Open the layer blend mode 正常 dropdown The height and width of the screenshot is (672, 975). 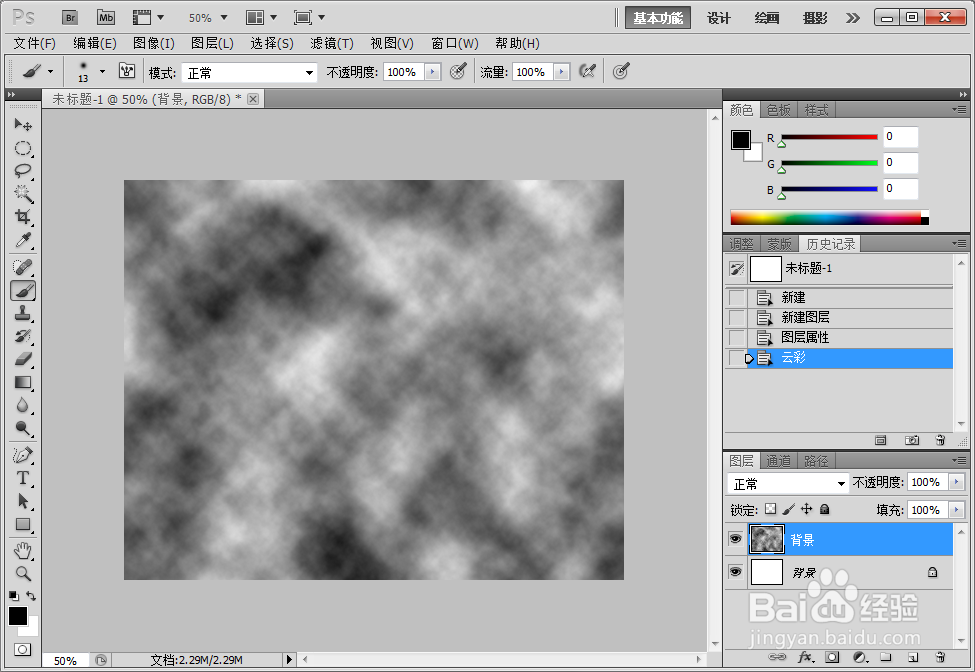788,483
